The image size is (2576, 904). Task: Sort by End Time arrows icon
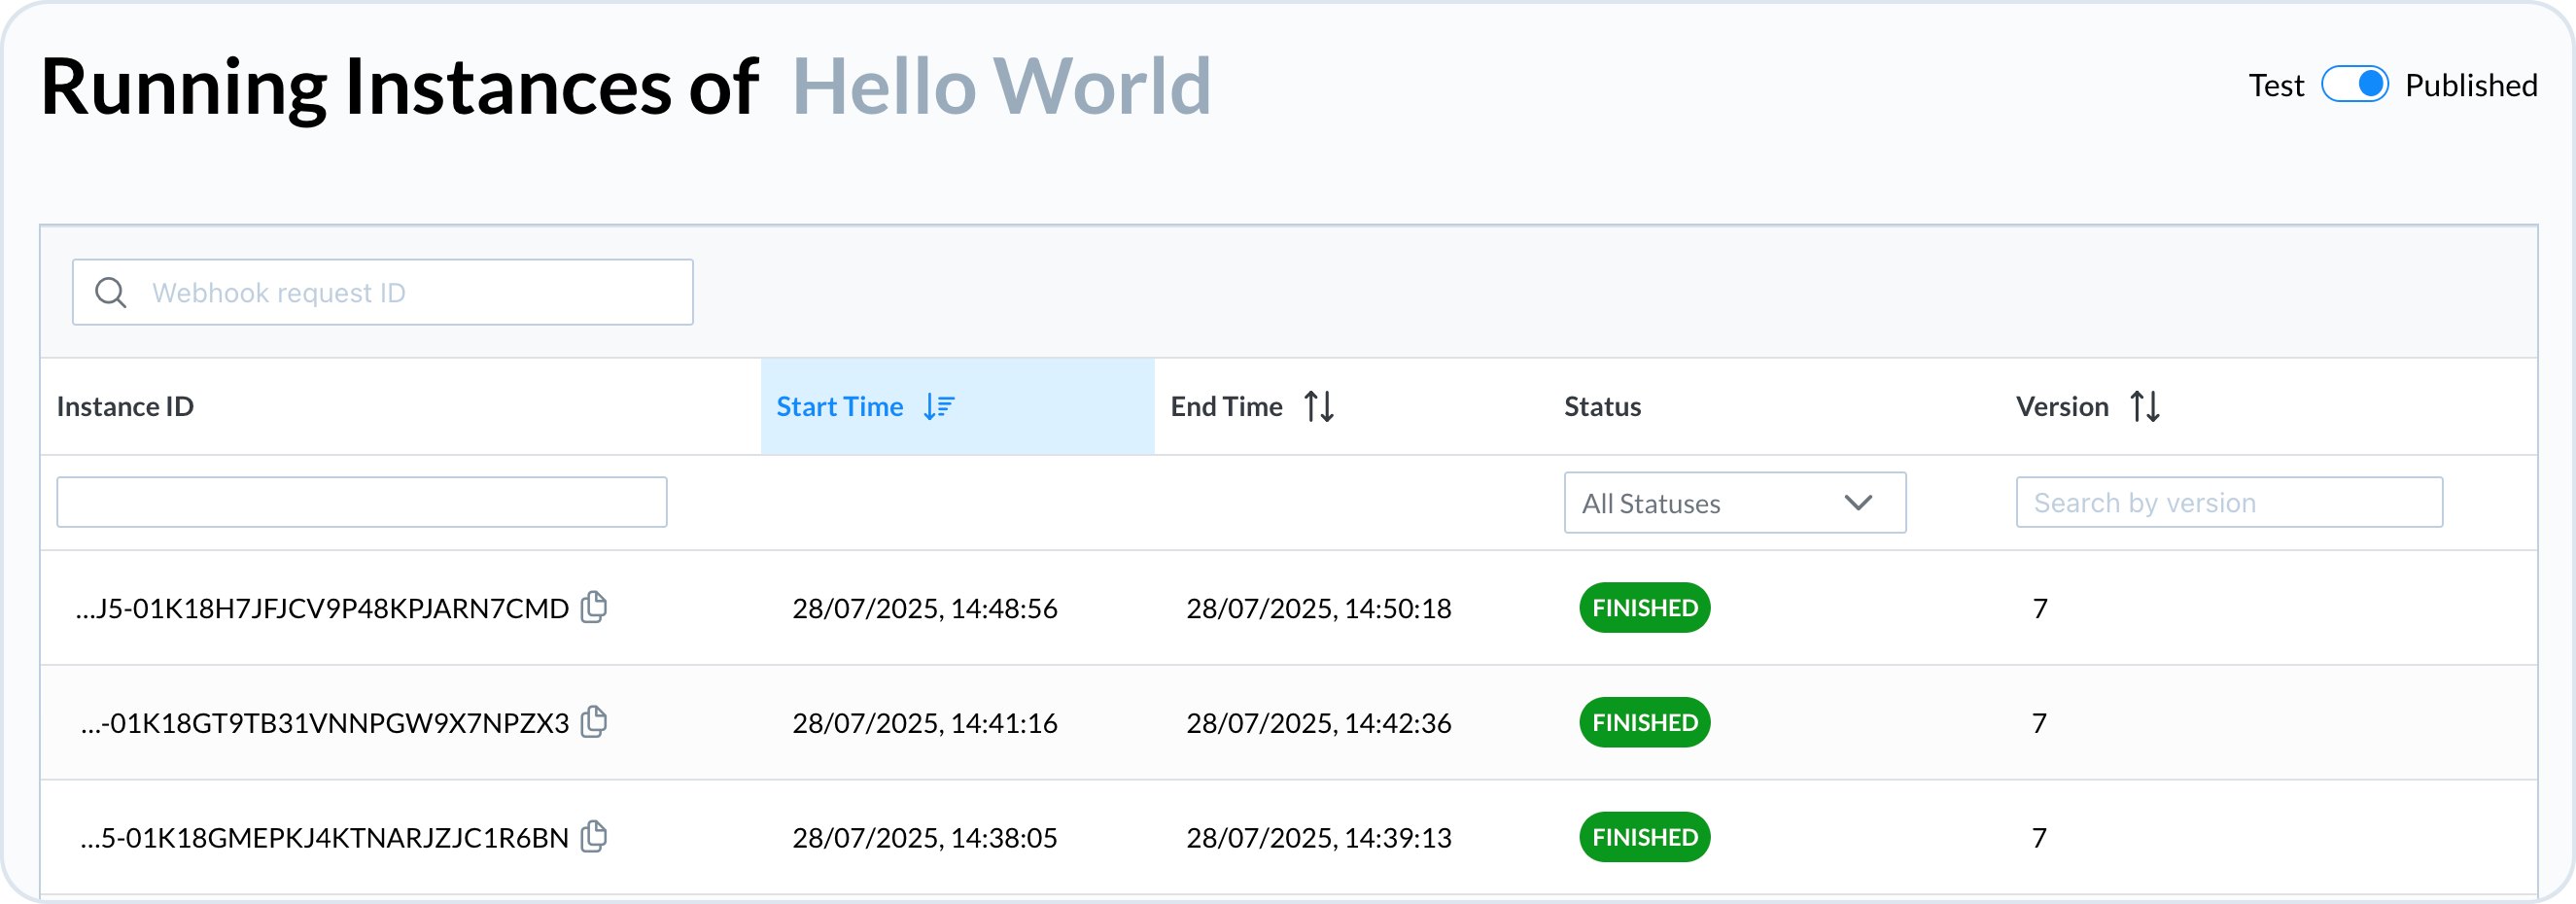(1319, 407)
